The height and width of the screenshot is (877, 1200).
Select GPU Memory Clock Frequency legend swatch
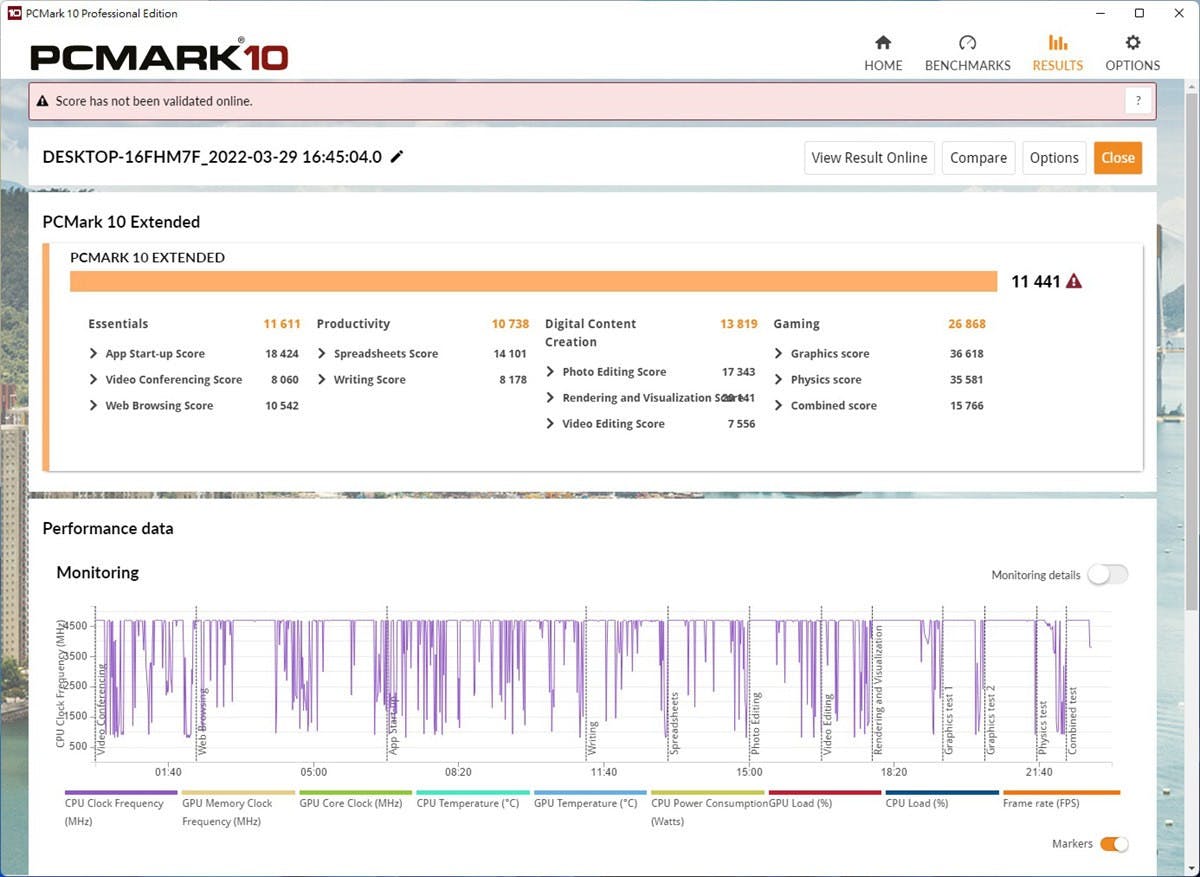click(x=238, y=793)
